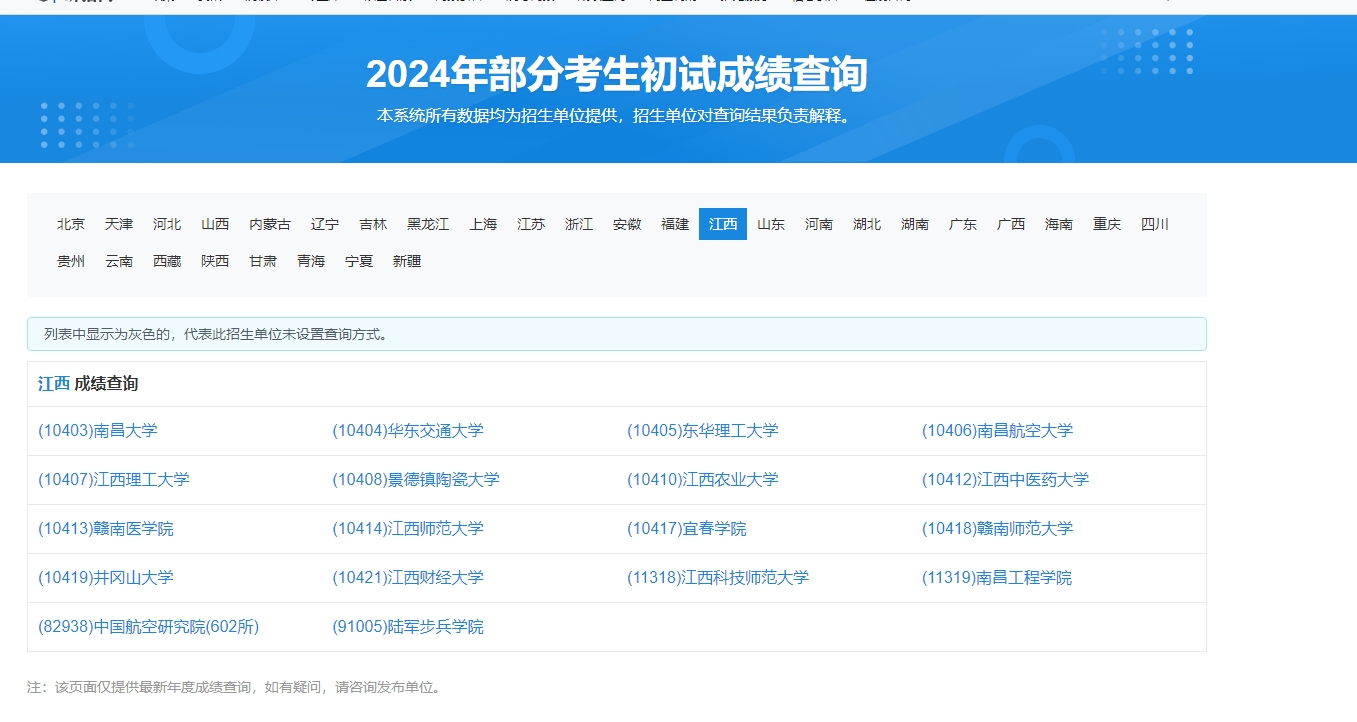This screenshot has width=1357, height=722.
Task: Open (10404)华东交通大学 link
Action: (408, 431)
